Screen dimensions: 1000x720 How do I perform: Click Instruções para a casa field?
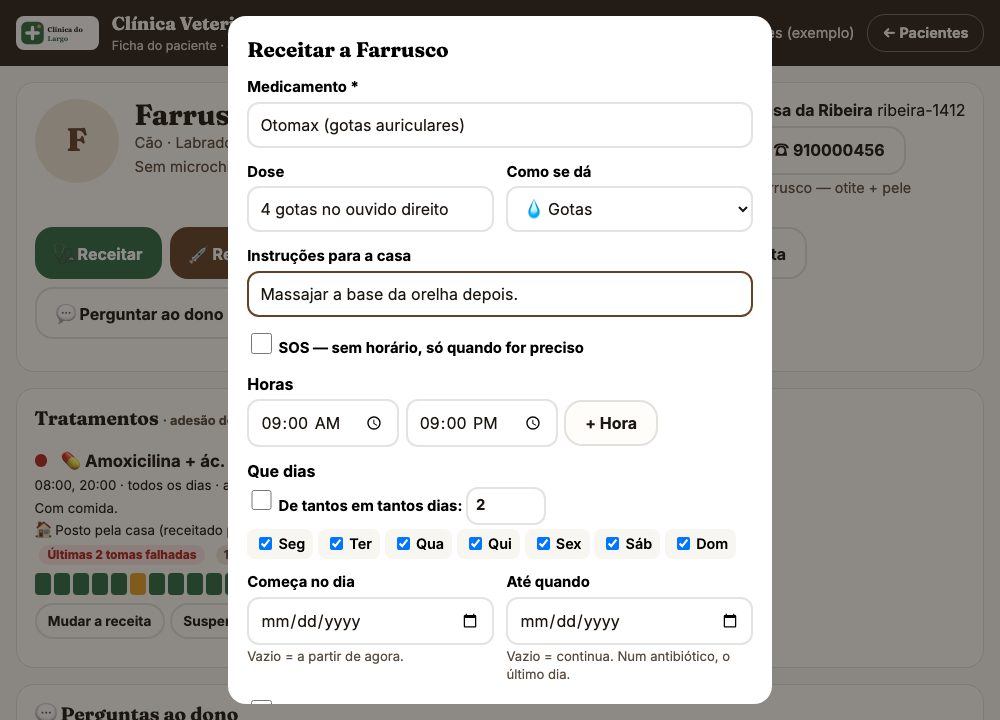(x=500, y=294)
